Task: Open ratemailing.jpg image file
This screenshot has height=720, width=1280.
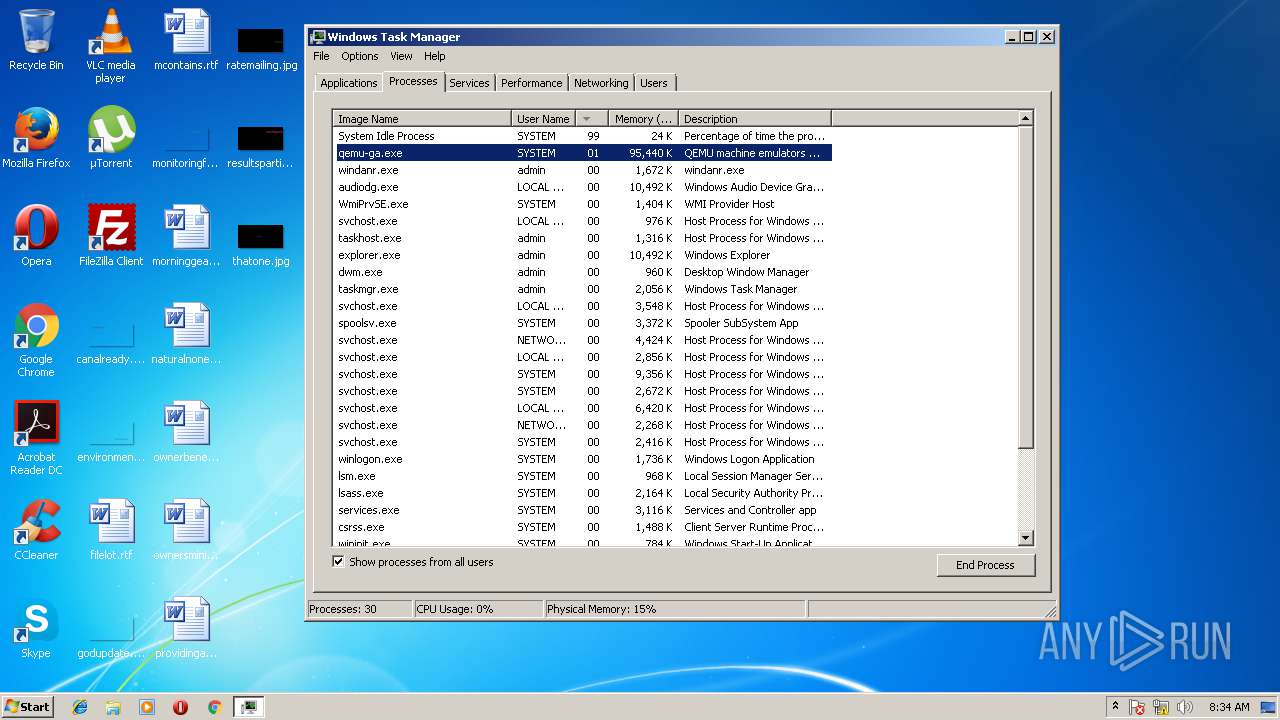Action: point(261,48)
